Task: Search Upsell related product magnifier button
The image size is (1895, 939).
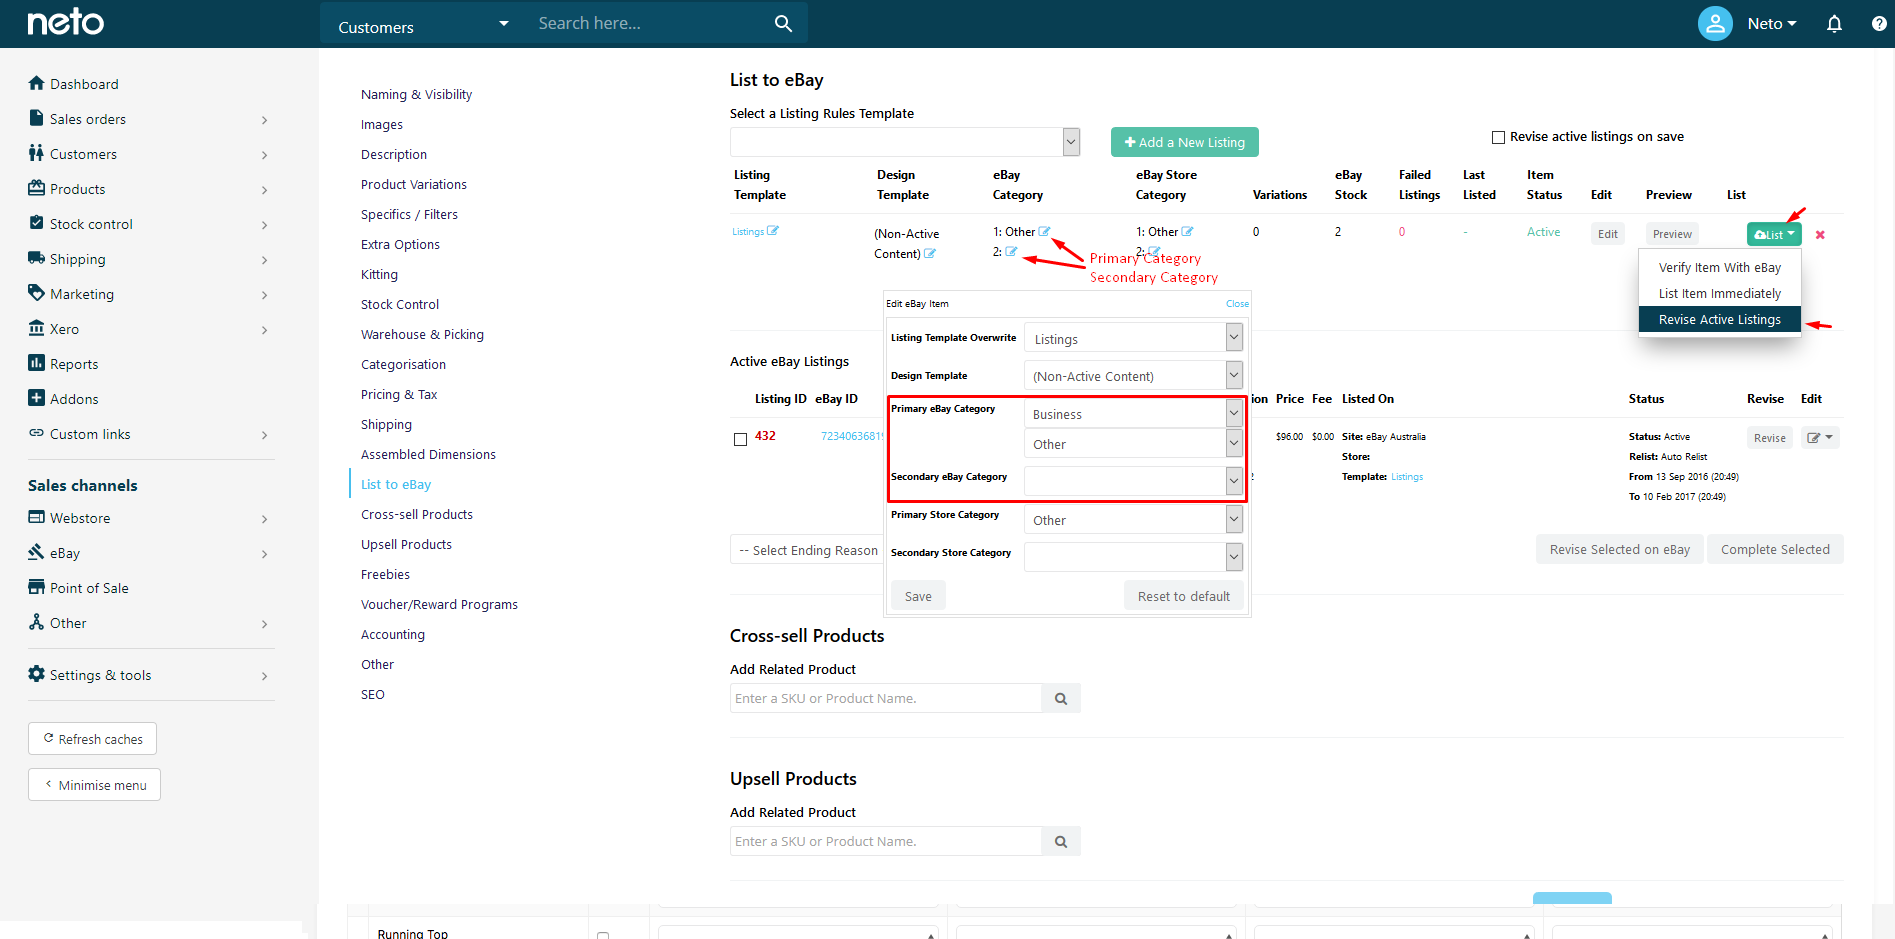Action: click(1061, 841)
